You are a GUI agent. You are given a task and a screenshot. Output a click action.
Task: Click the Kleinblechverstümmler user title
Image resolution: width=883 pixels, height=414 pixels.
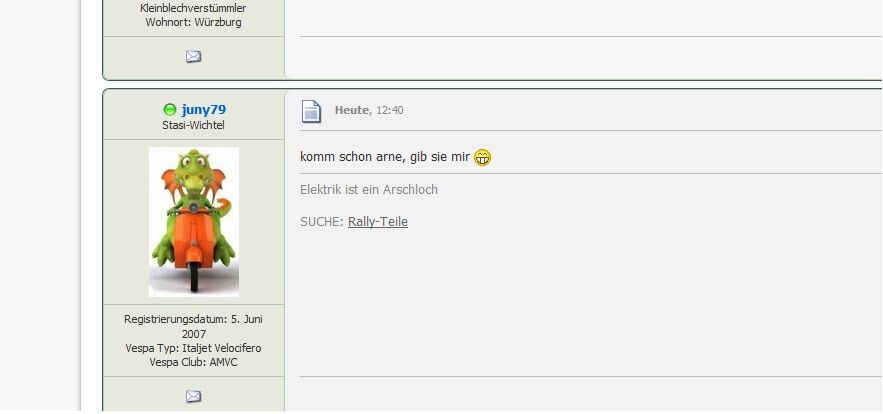(x=193, y=8)
